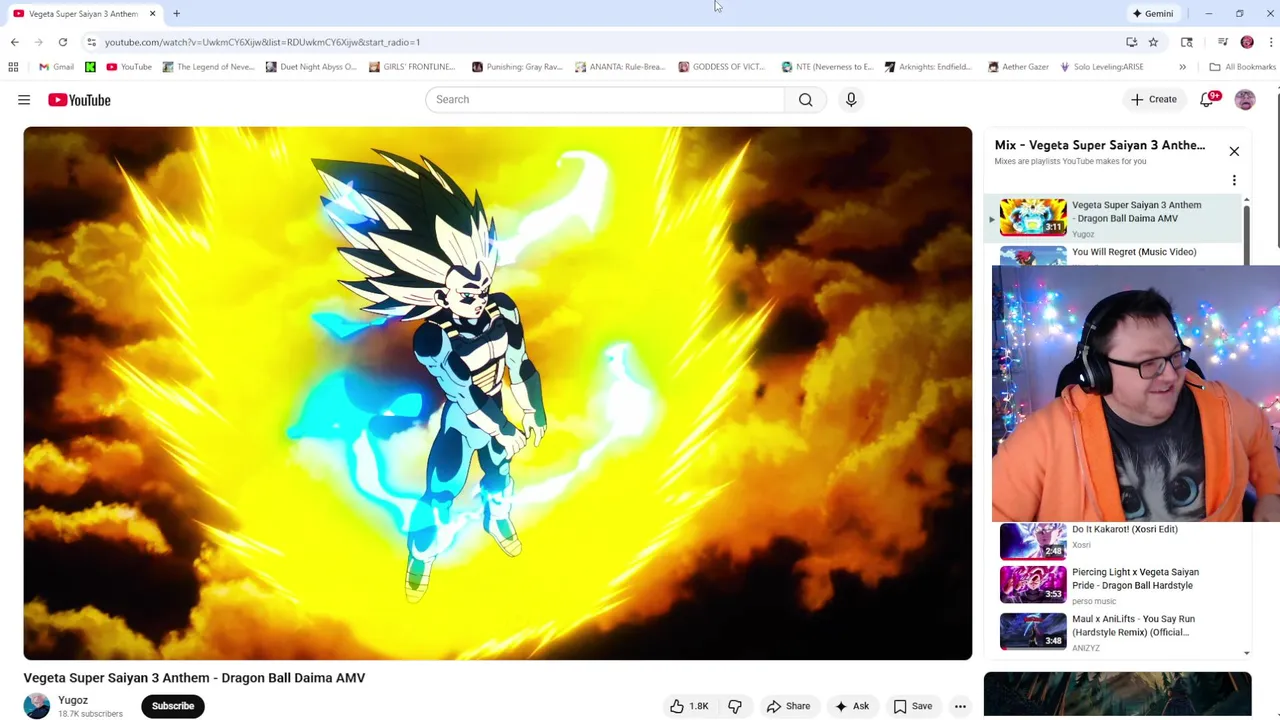1280x720 pixels.
Task: Open the Ask AI button
Action: click(852, 706)
